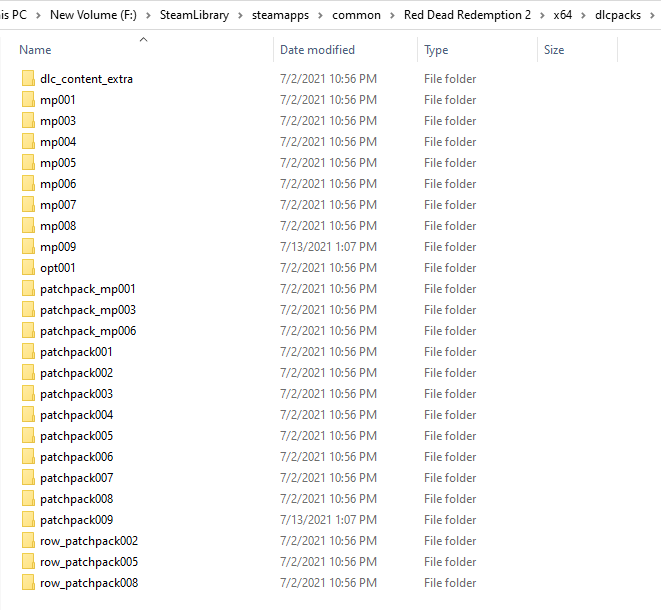Click the mp006 folder icon
This screenshot has width=661, height=610.
point(28,184)
